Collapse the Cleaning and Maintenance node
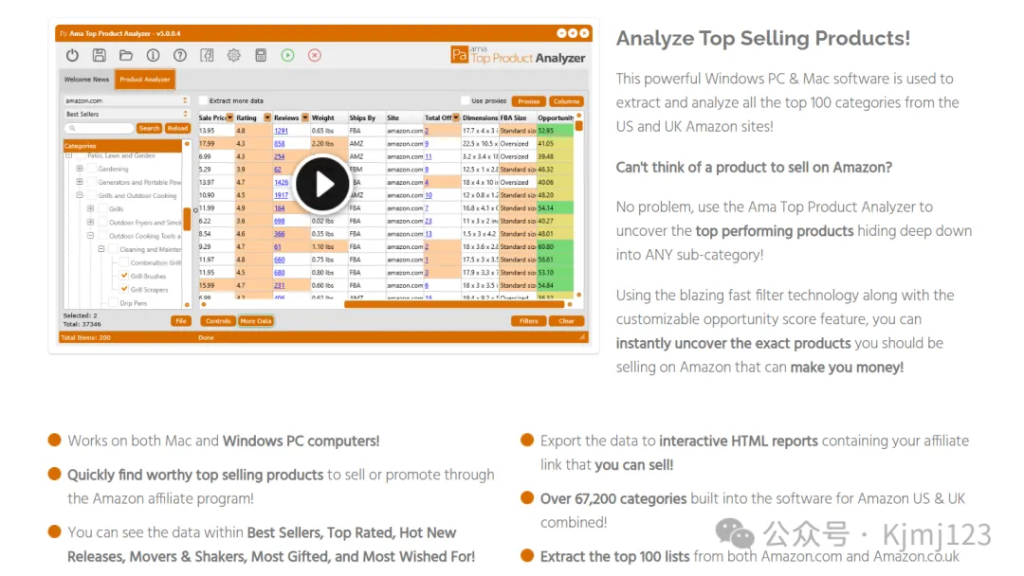The image size is (1024, 576). click(x=101, y=249)
